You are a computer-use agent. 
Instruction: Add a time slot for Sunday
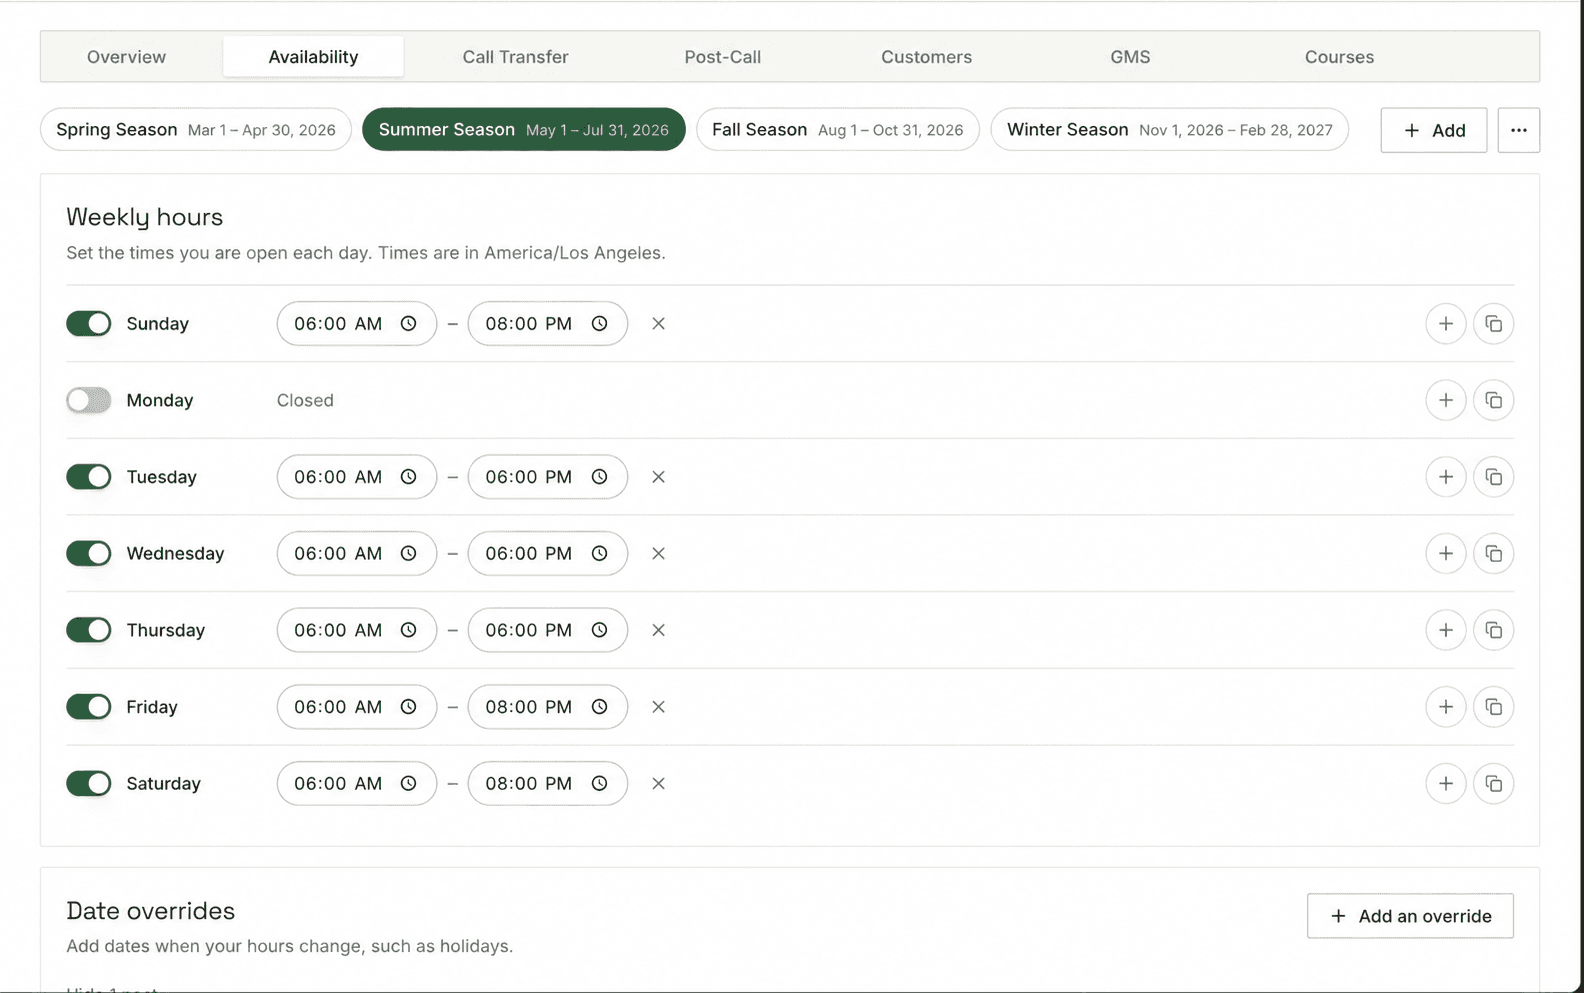point(1445,324)
